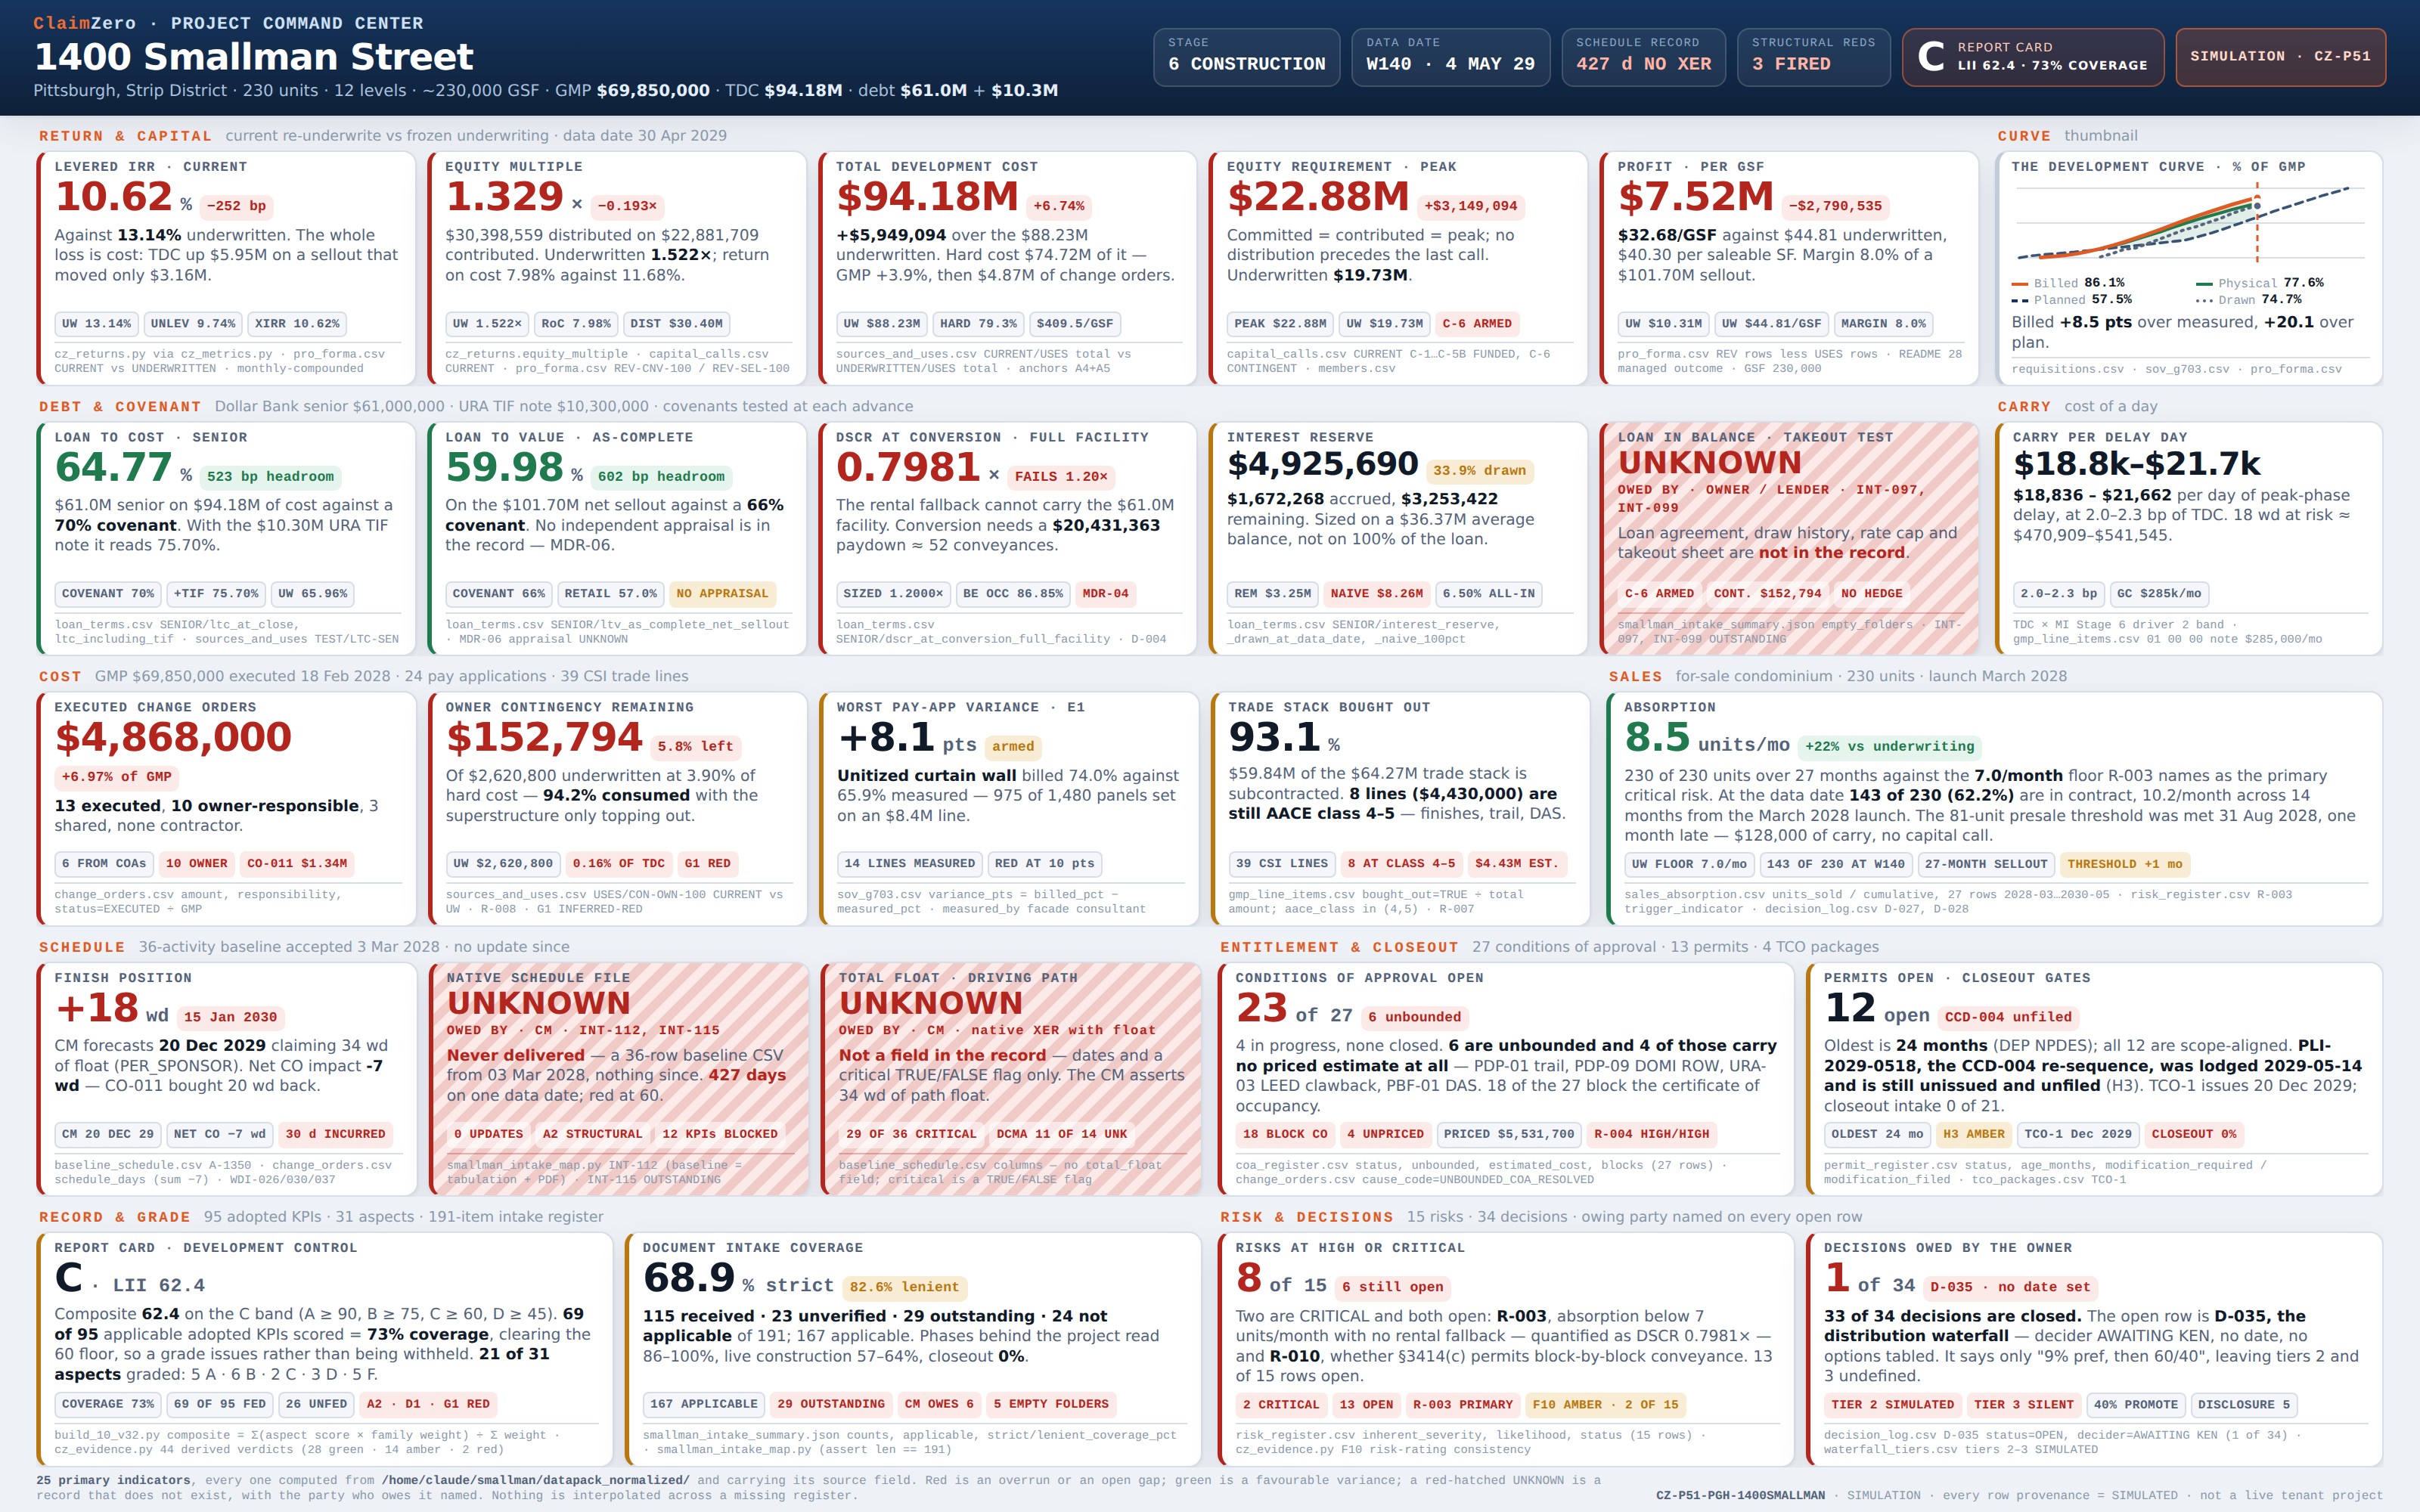The height and width of the screenshot is (1512, 2420).
Task: Select the XIRR 10.62% chip
Action: point(297,324)
